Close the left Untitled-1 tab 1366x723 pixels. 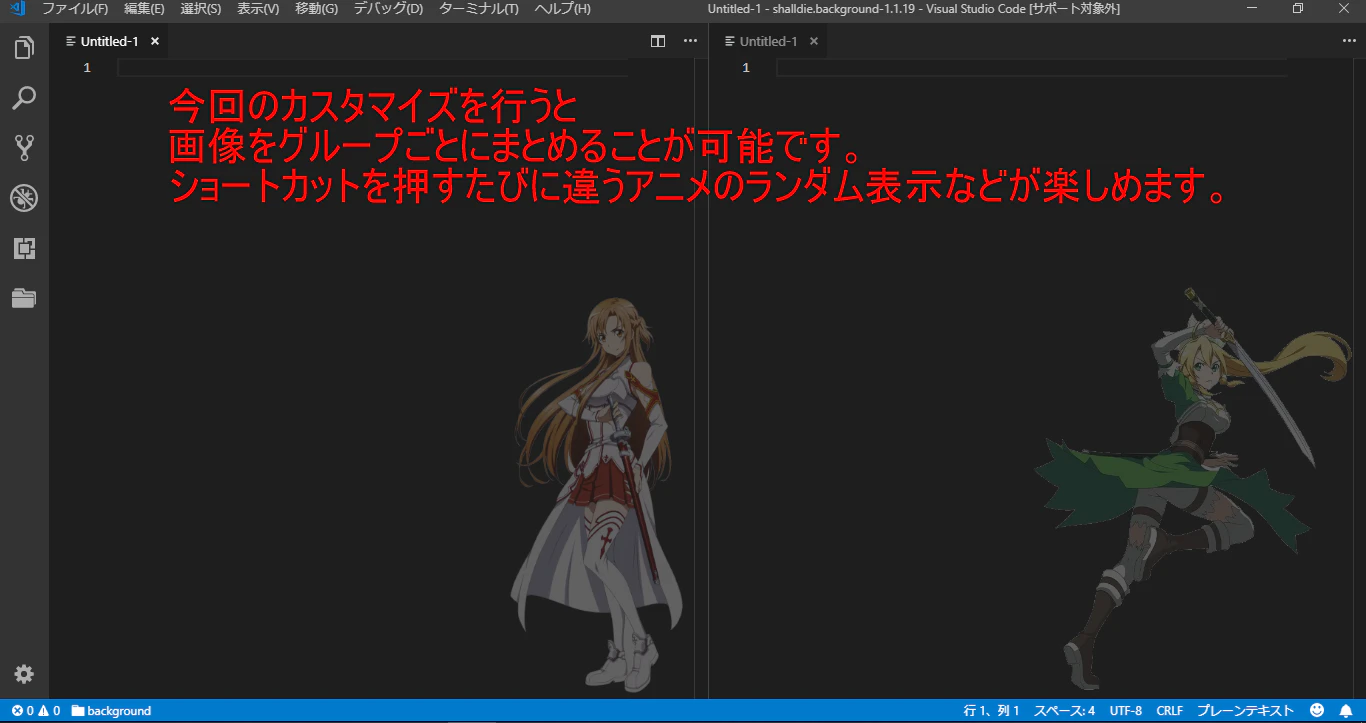coord(155,41)
